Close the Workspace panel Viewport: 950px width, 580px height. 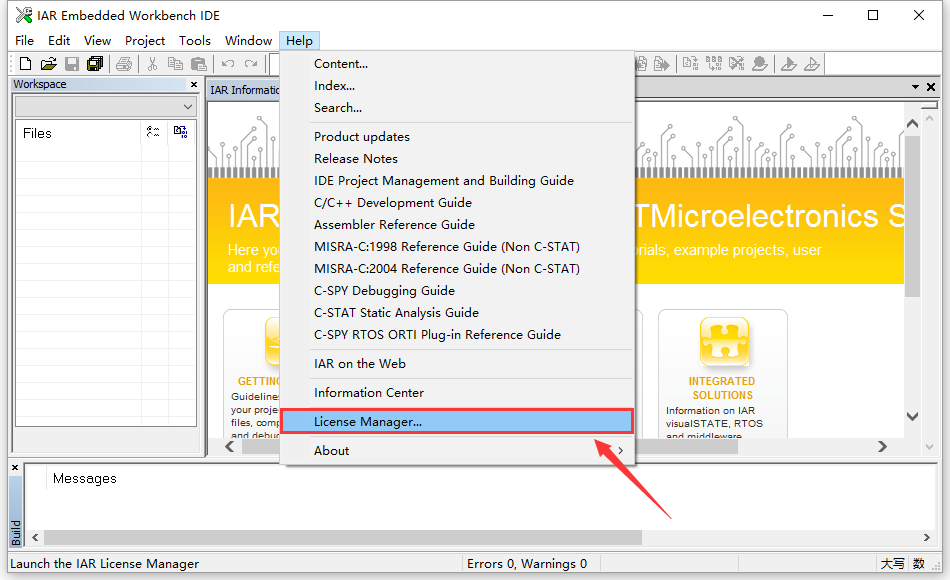tap(194, 84)
